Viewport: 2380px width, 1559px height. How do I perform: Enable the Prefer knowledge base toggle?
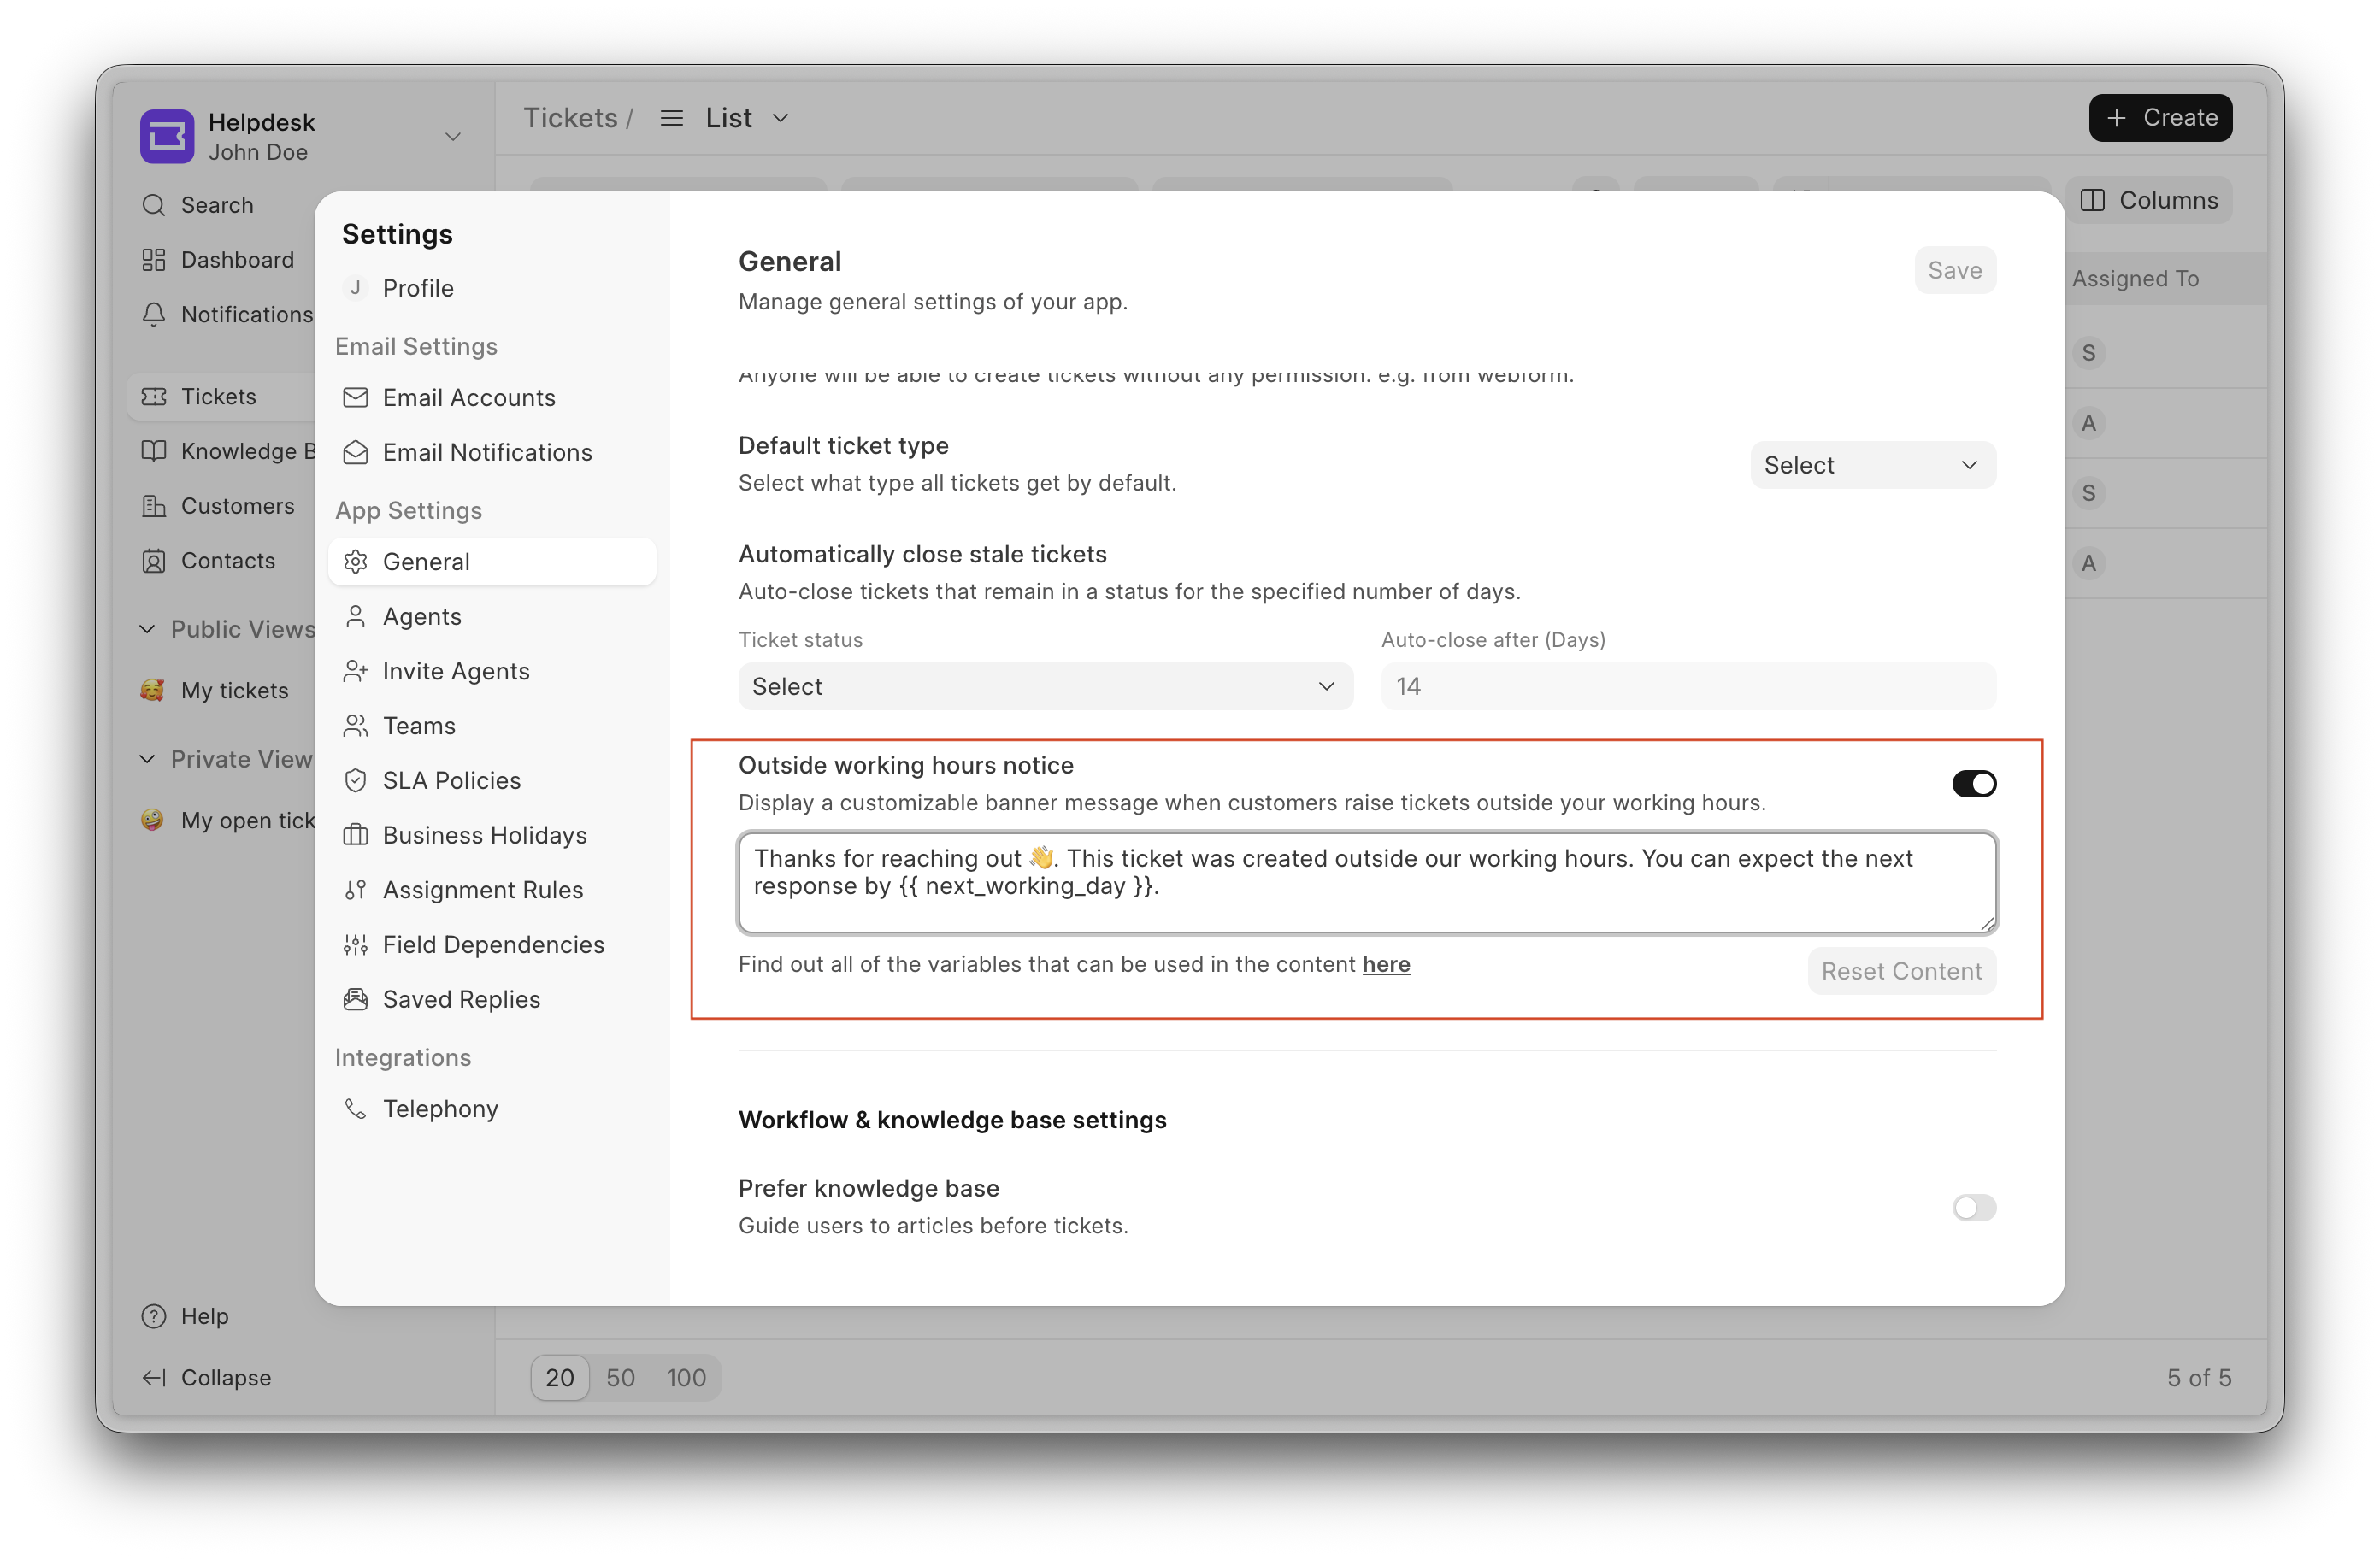click(1973, 1208)
